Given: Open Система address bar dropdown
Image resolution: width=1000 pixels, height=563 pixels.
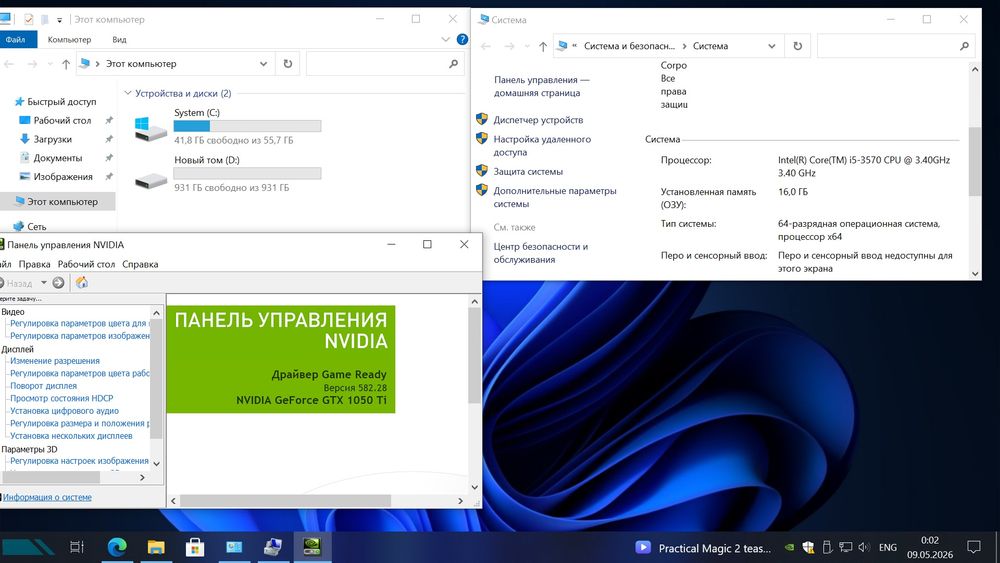Looking at the screenshot, I should 772,46.
